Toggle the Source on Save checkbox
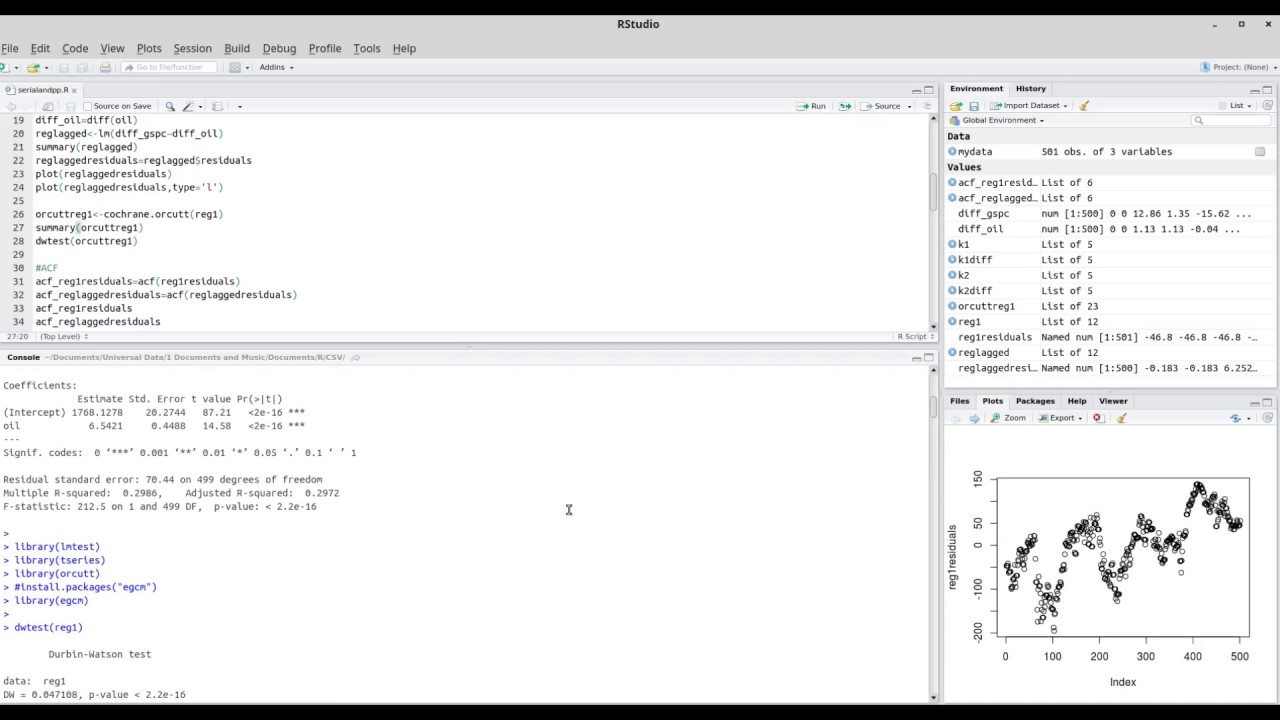This screenshot has width=1280, height=720. 87,106
